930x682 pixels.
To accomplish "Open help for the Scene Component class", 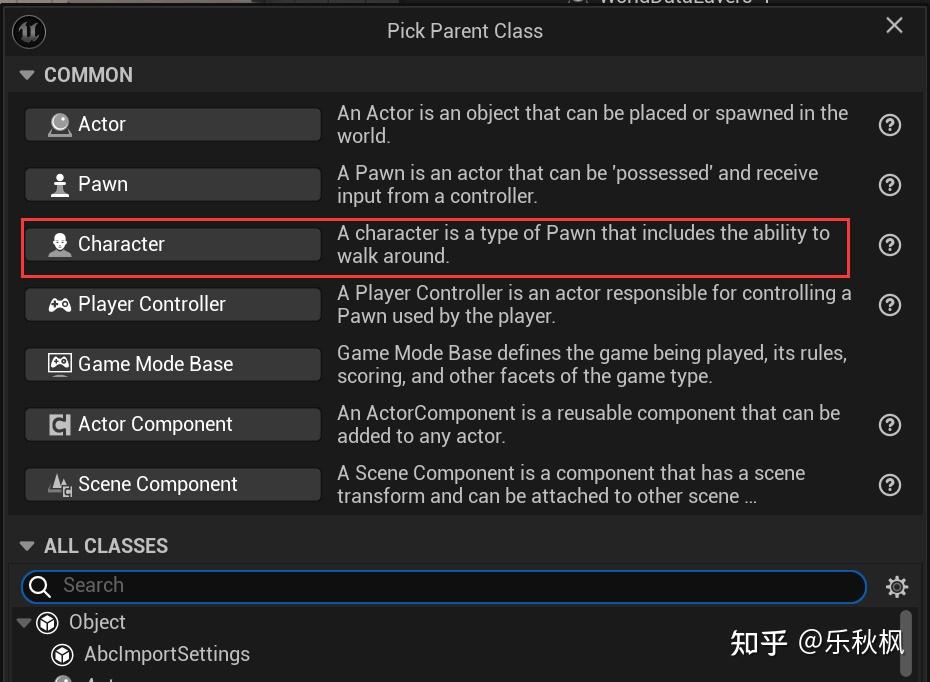I will (x=890, y=485).
